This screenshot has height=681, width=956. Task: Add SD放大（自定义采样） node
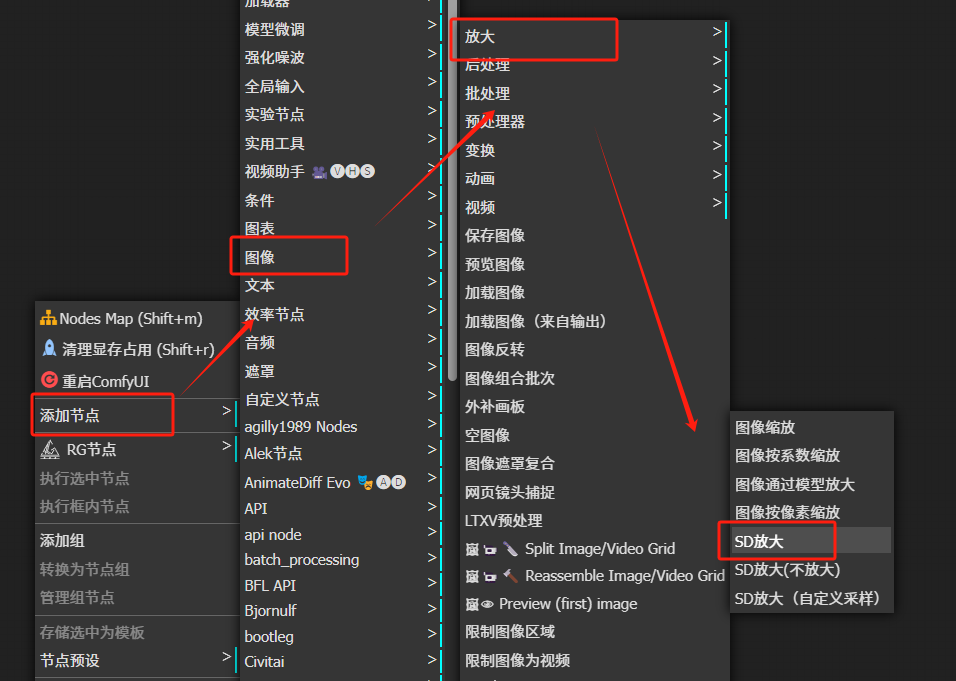[812, 598]
